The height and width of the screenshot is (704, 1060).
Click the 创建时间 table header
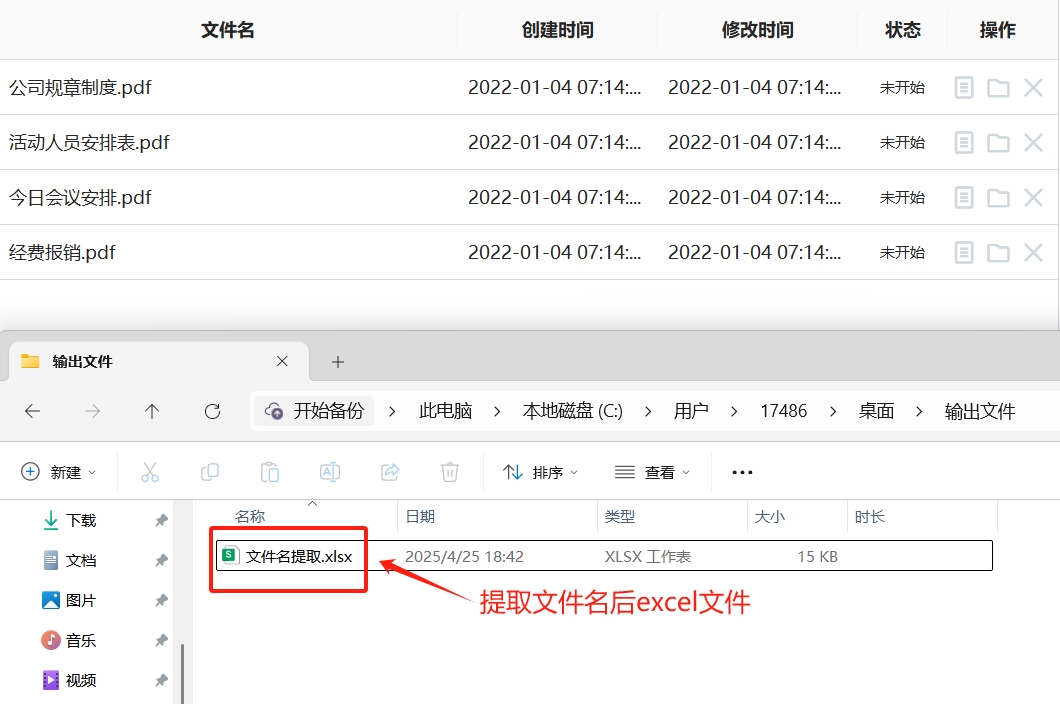[558, 30]
